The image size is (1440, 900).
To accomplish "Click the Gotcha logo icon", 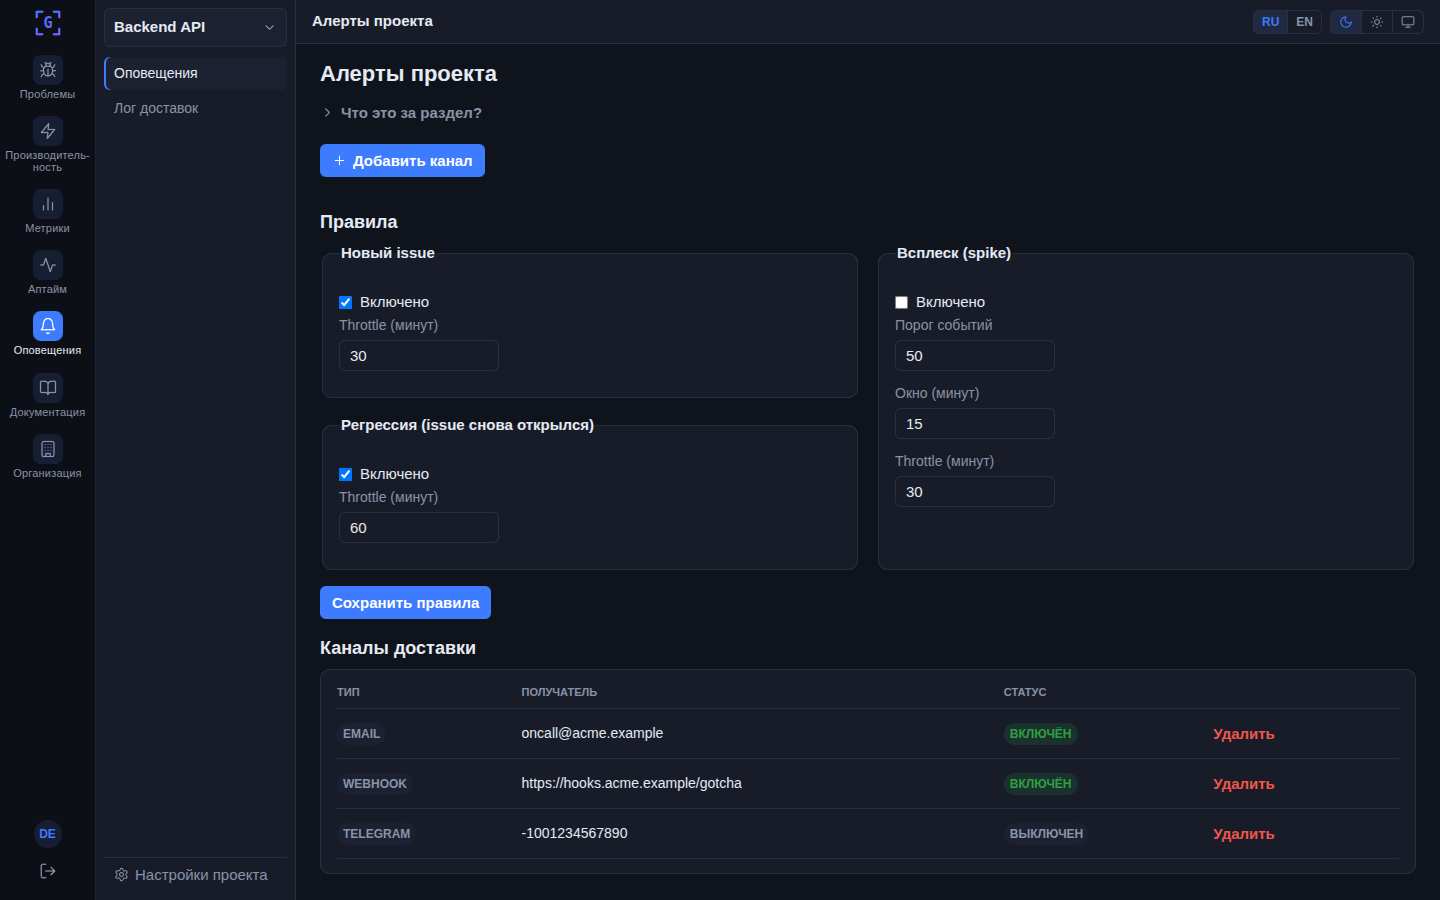I will 47,22.
